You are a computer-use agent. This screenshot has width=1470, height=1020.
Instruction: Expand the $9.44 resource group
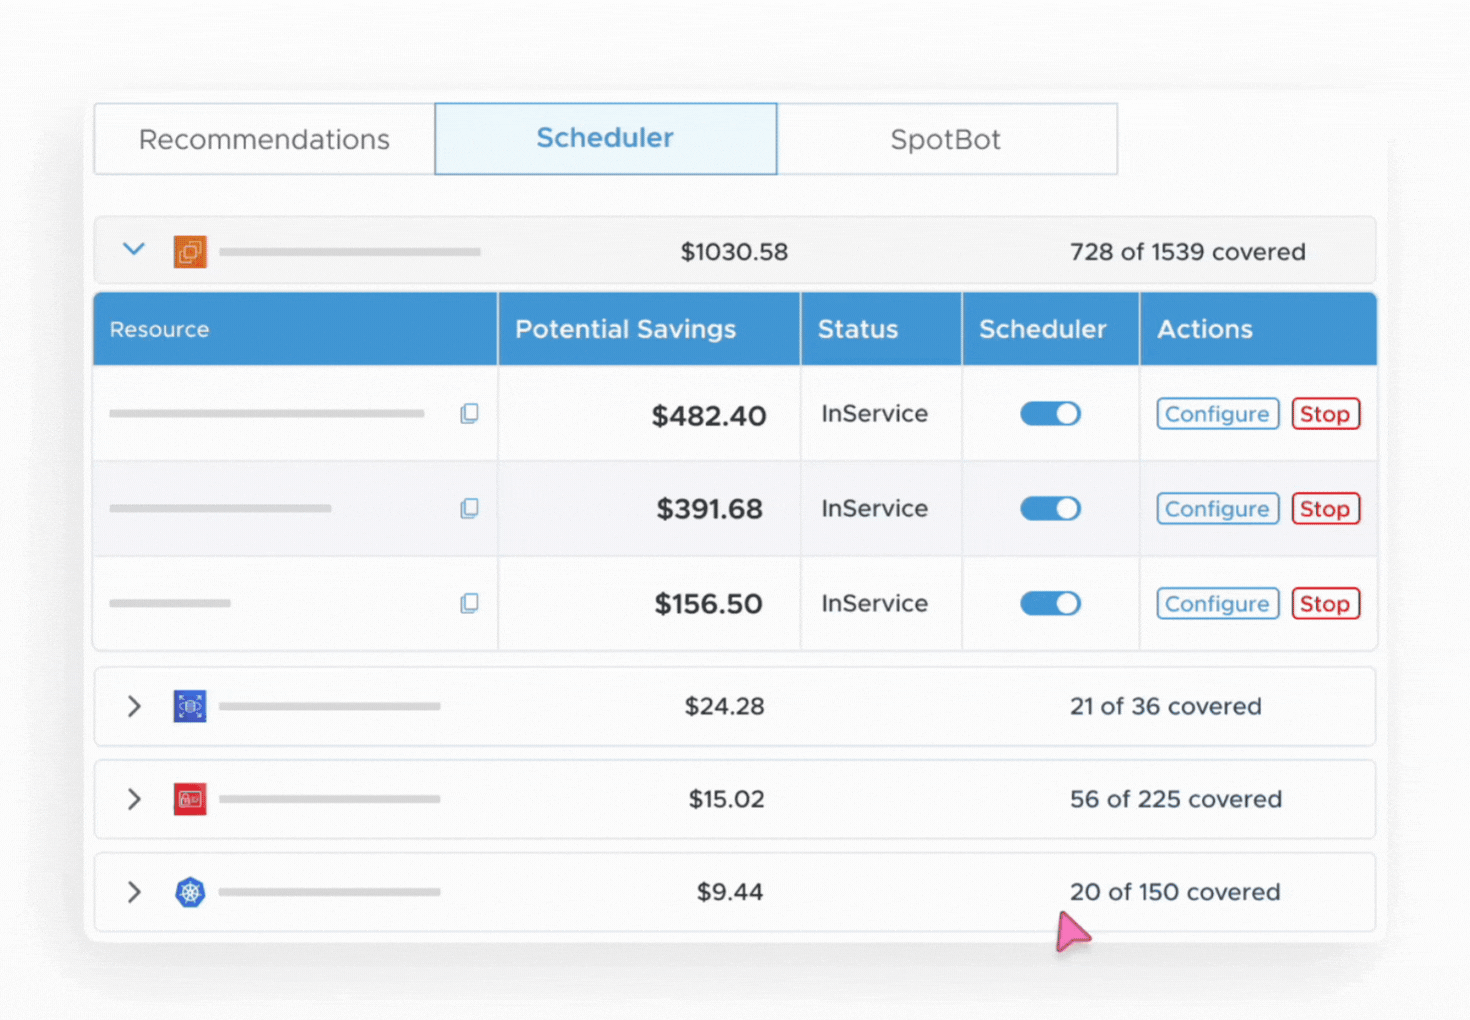click(x=134, y=892)
